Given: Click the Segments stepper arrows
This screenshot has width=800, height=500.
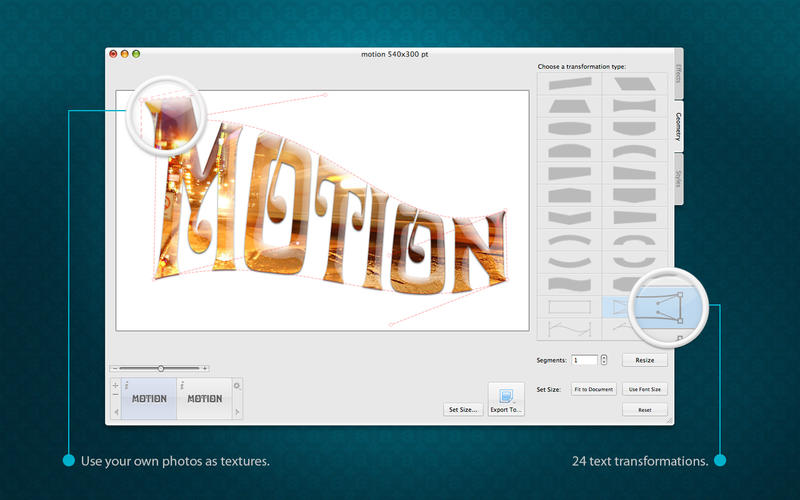Looking at the screenshot, I should point(606,359).
